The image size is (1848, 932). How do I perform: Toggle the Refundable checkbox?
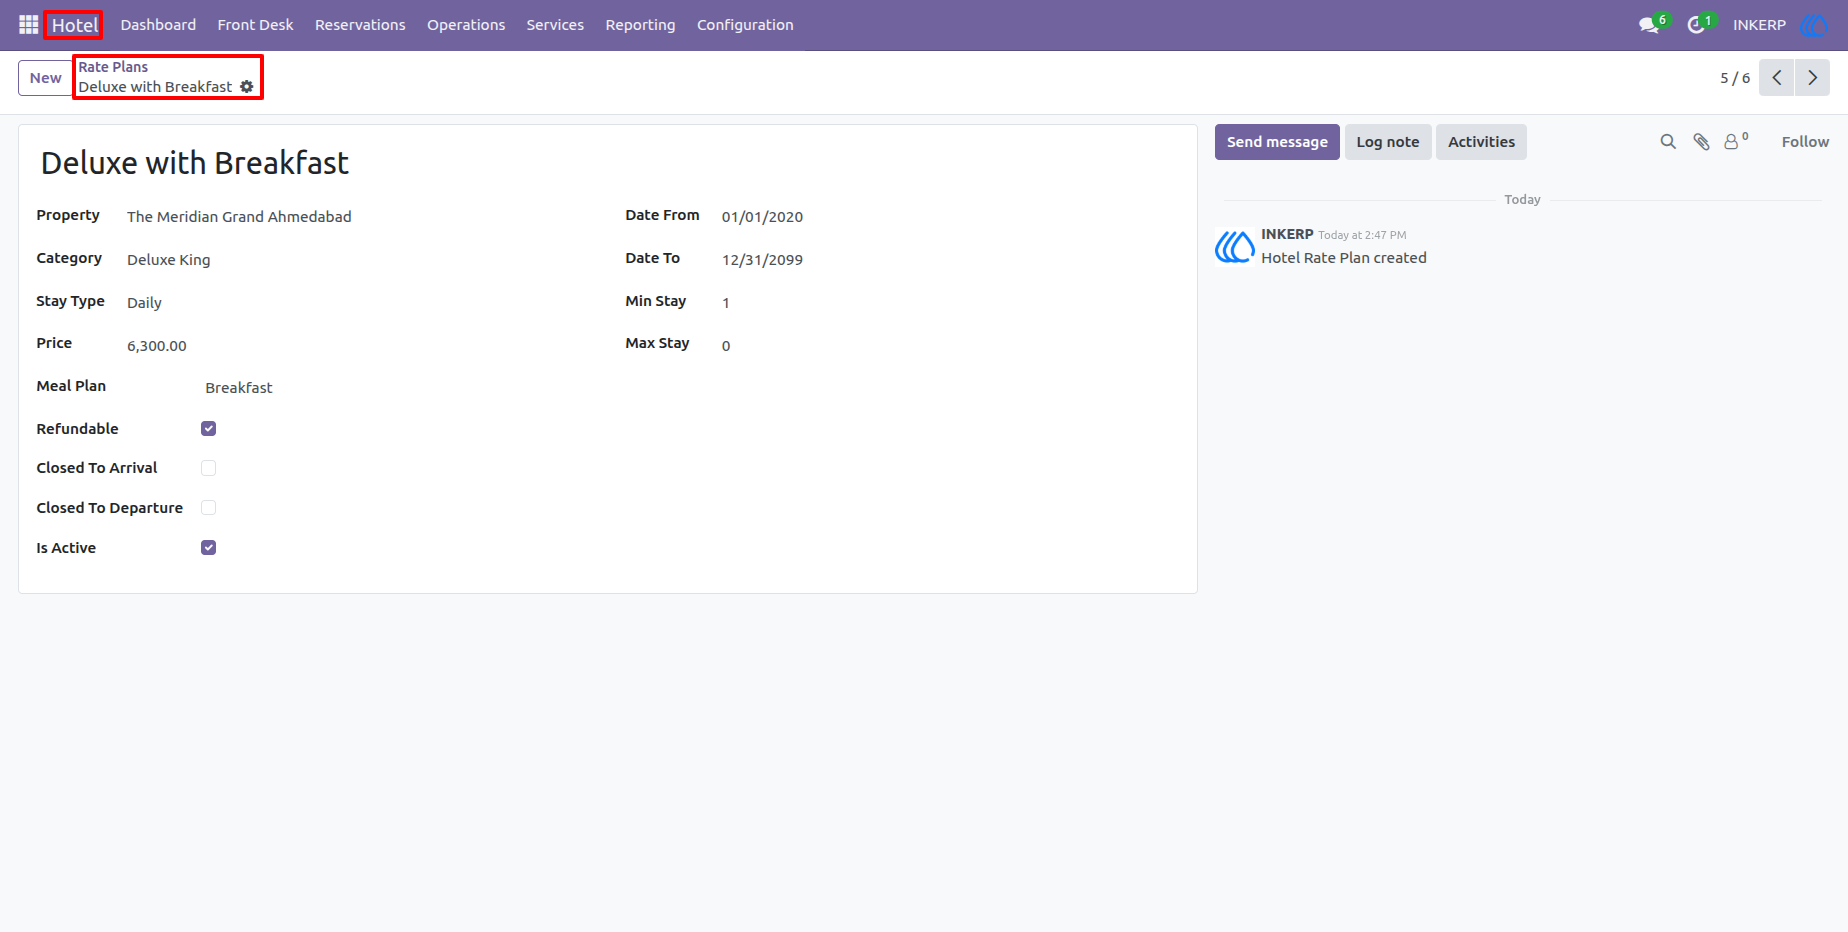pos(208,429)
